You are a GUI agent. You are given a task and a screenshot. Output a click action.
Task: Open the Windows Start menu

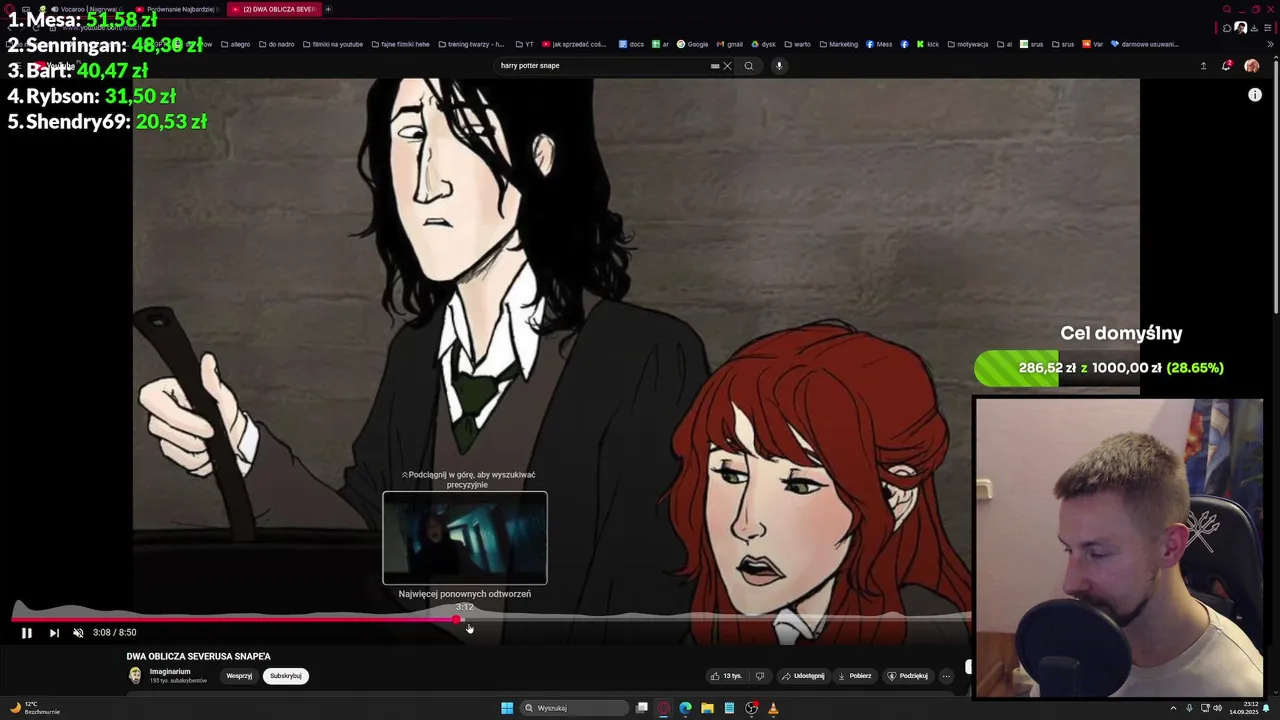point(507,708)
